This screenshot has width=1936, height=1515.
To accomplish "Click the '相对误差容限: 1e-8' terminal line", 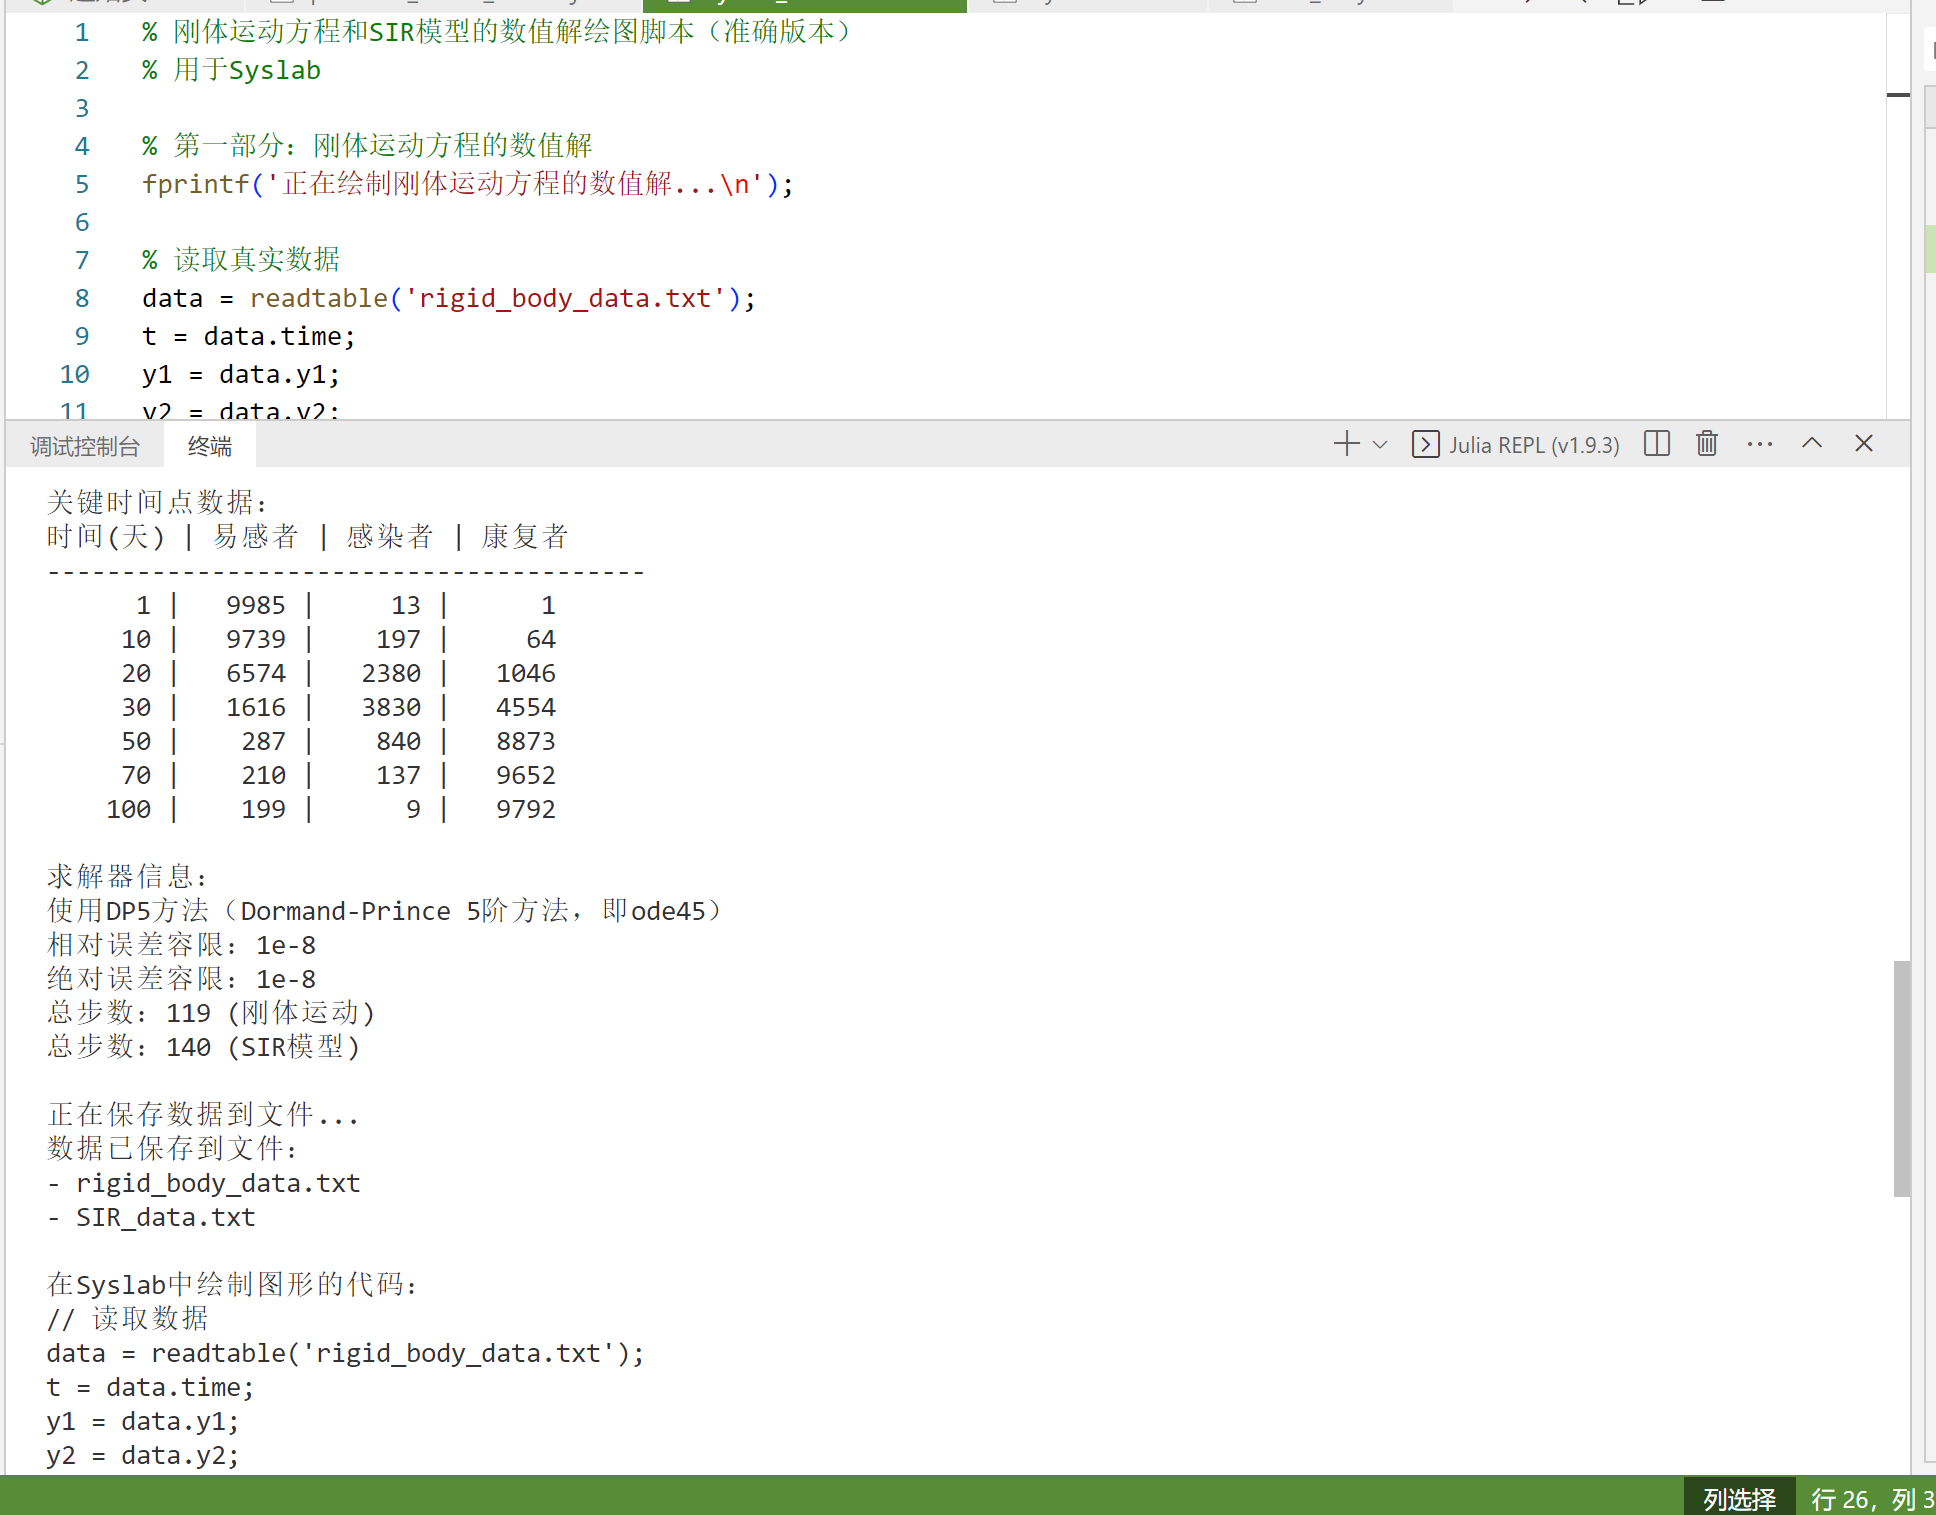I will click(x=181, y=945).
